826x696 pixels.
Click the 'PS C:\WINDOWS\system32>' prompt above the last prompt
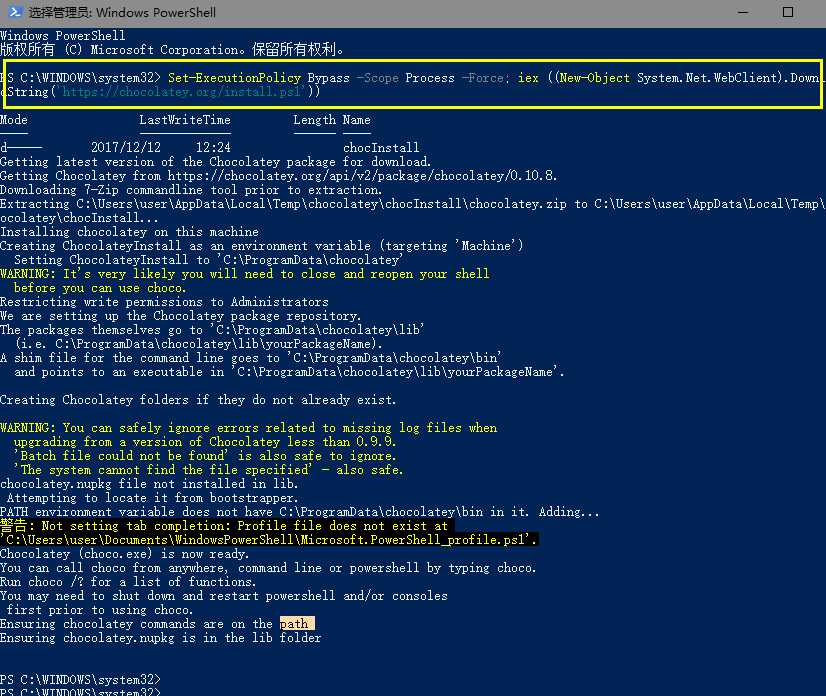(80, 680)
